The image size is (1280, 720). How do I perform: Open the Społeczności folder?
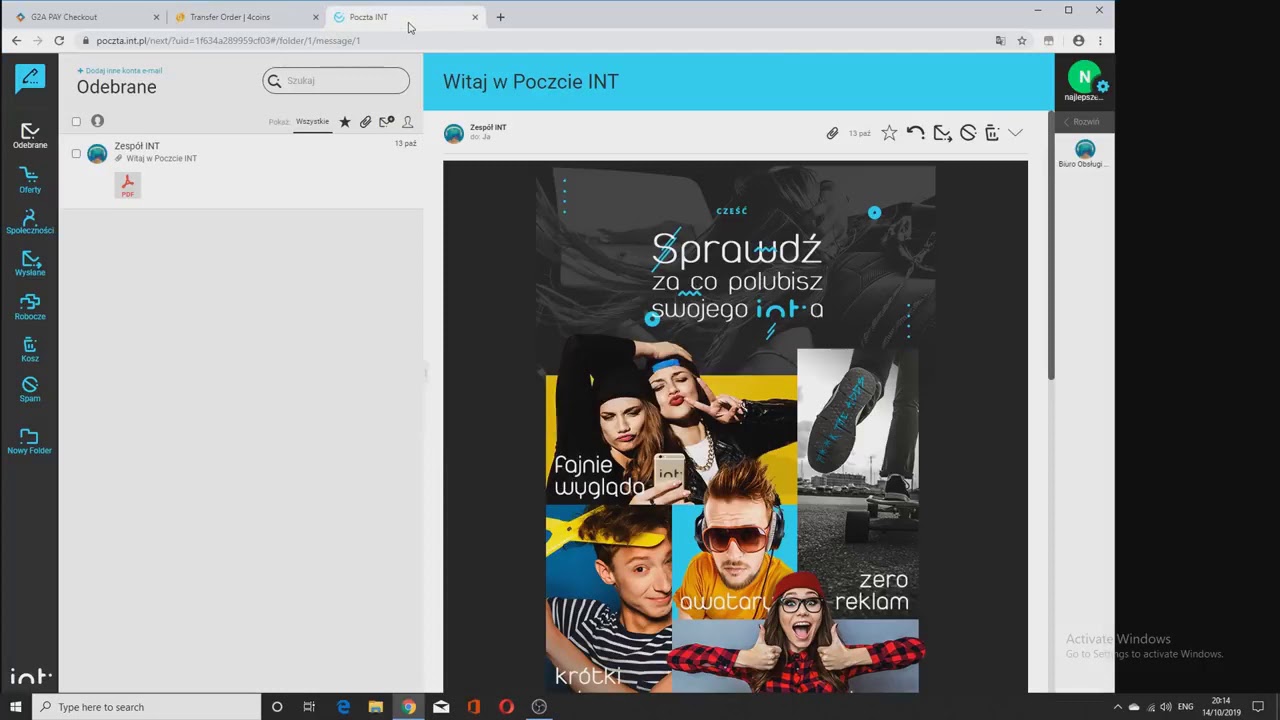click(30, 222)
